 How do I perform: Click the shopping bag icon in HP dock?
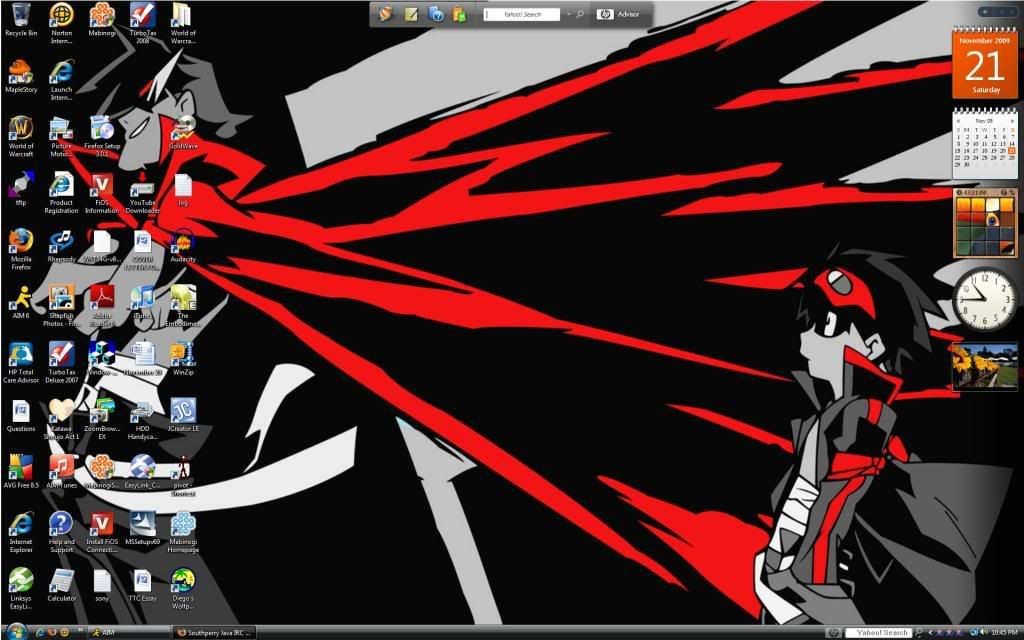459,14
